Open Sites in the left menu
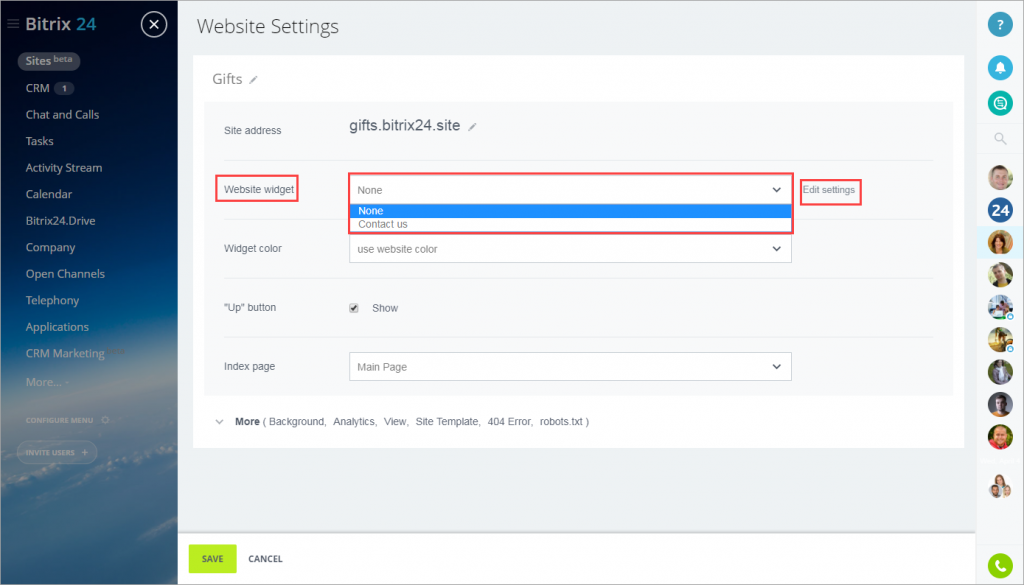Image resolution: width=1024 pixels, height=585 pixels. coord(49,61)
